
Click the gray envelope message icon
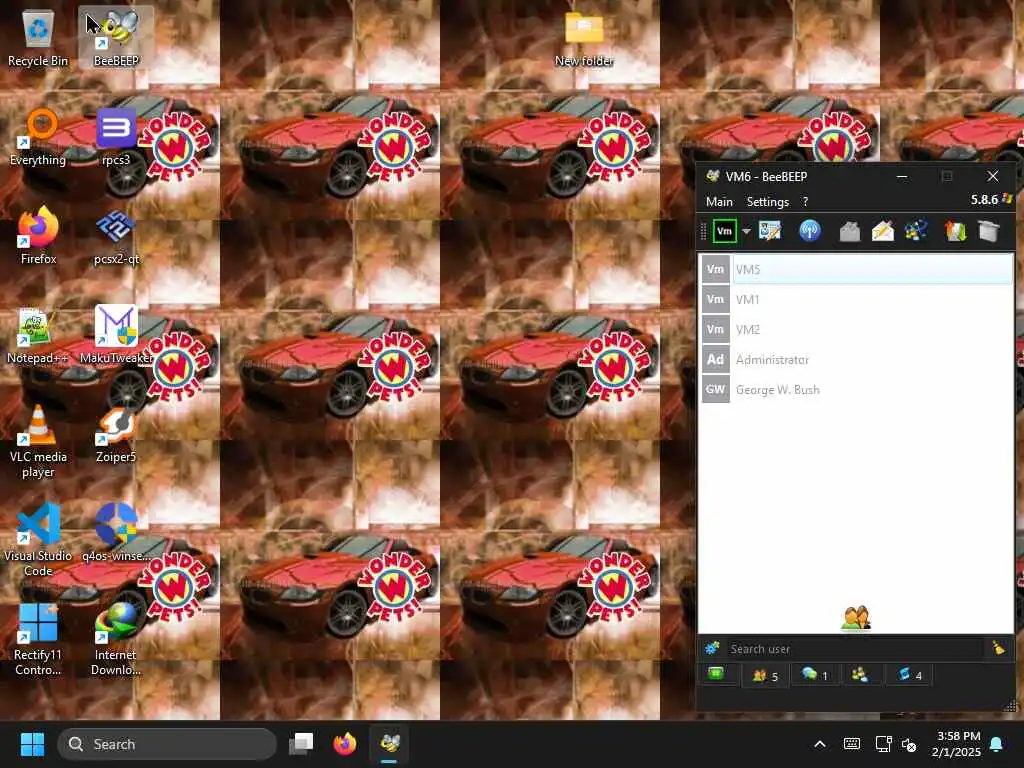coord(849,231)
